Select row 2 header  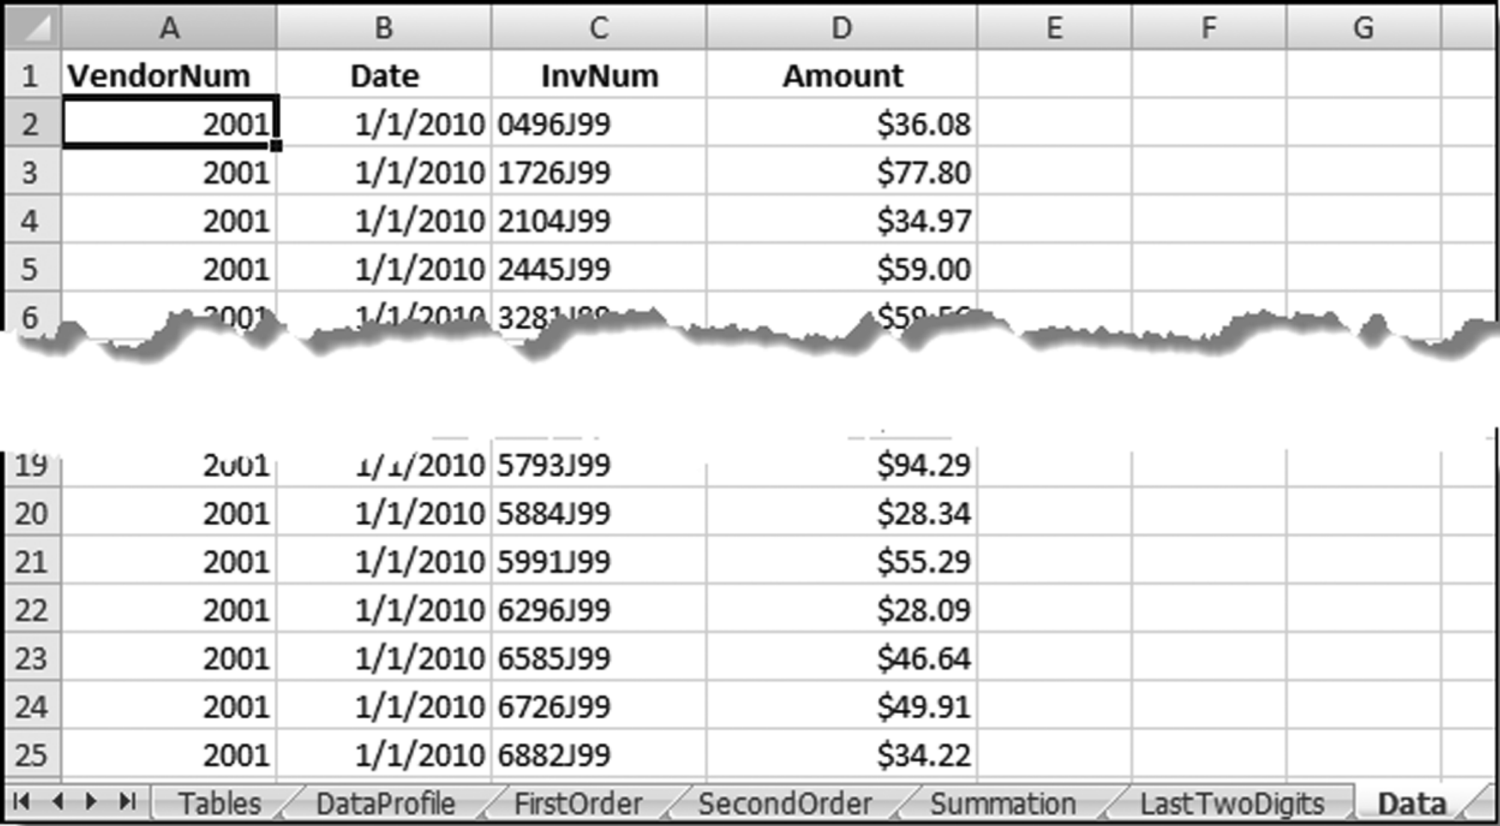32,124
